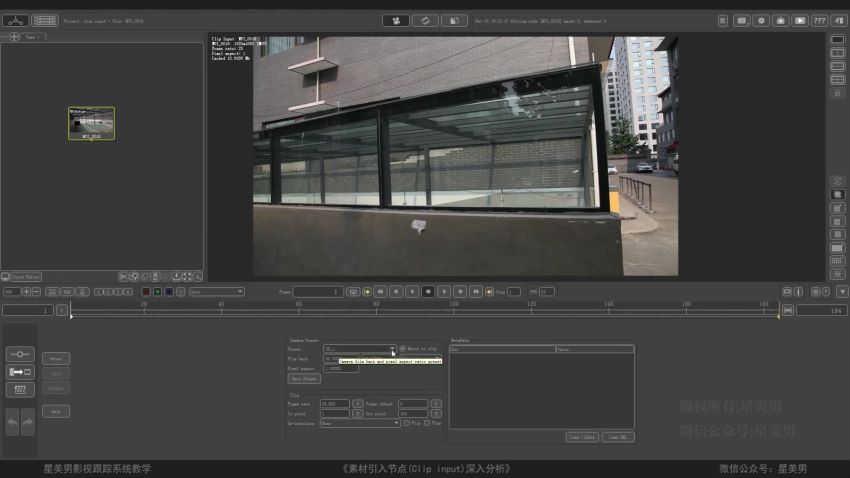Click the redo arrow button
The height and width of the screenshot is (478, 850).
28,422
